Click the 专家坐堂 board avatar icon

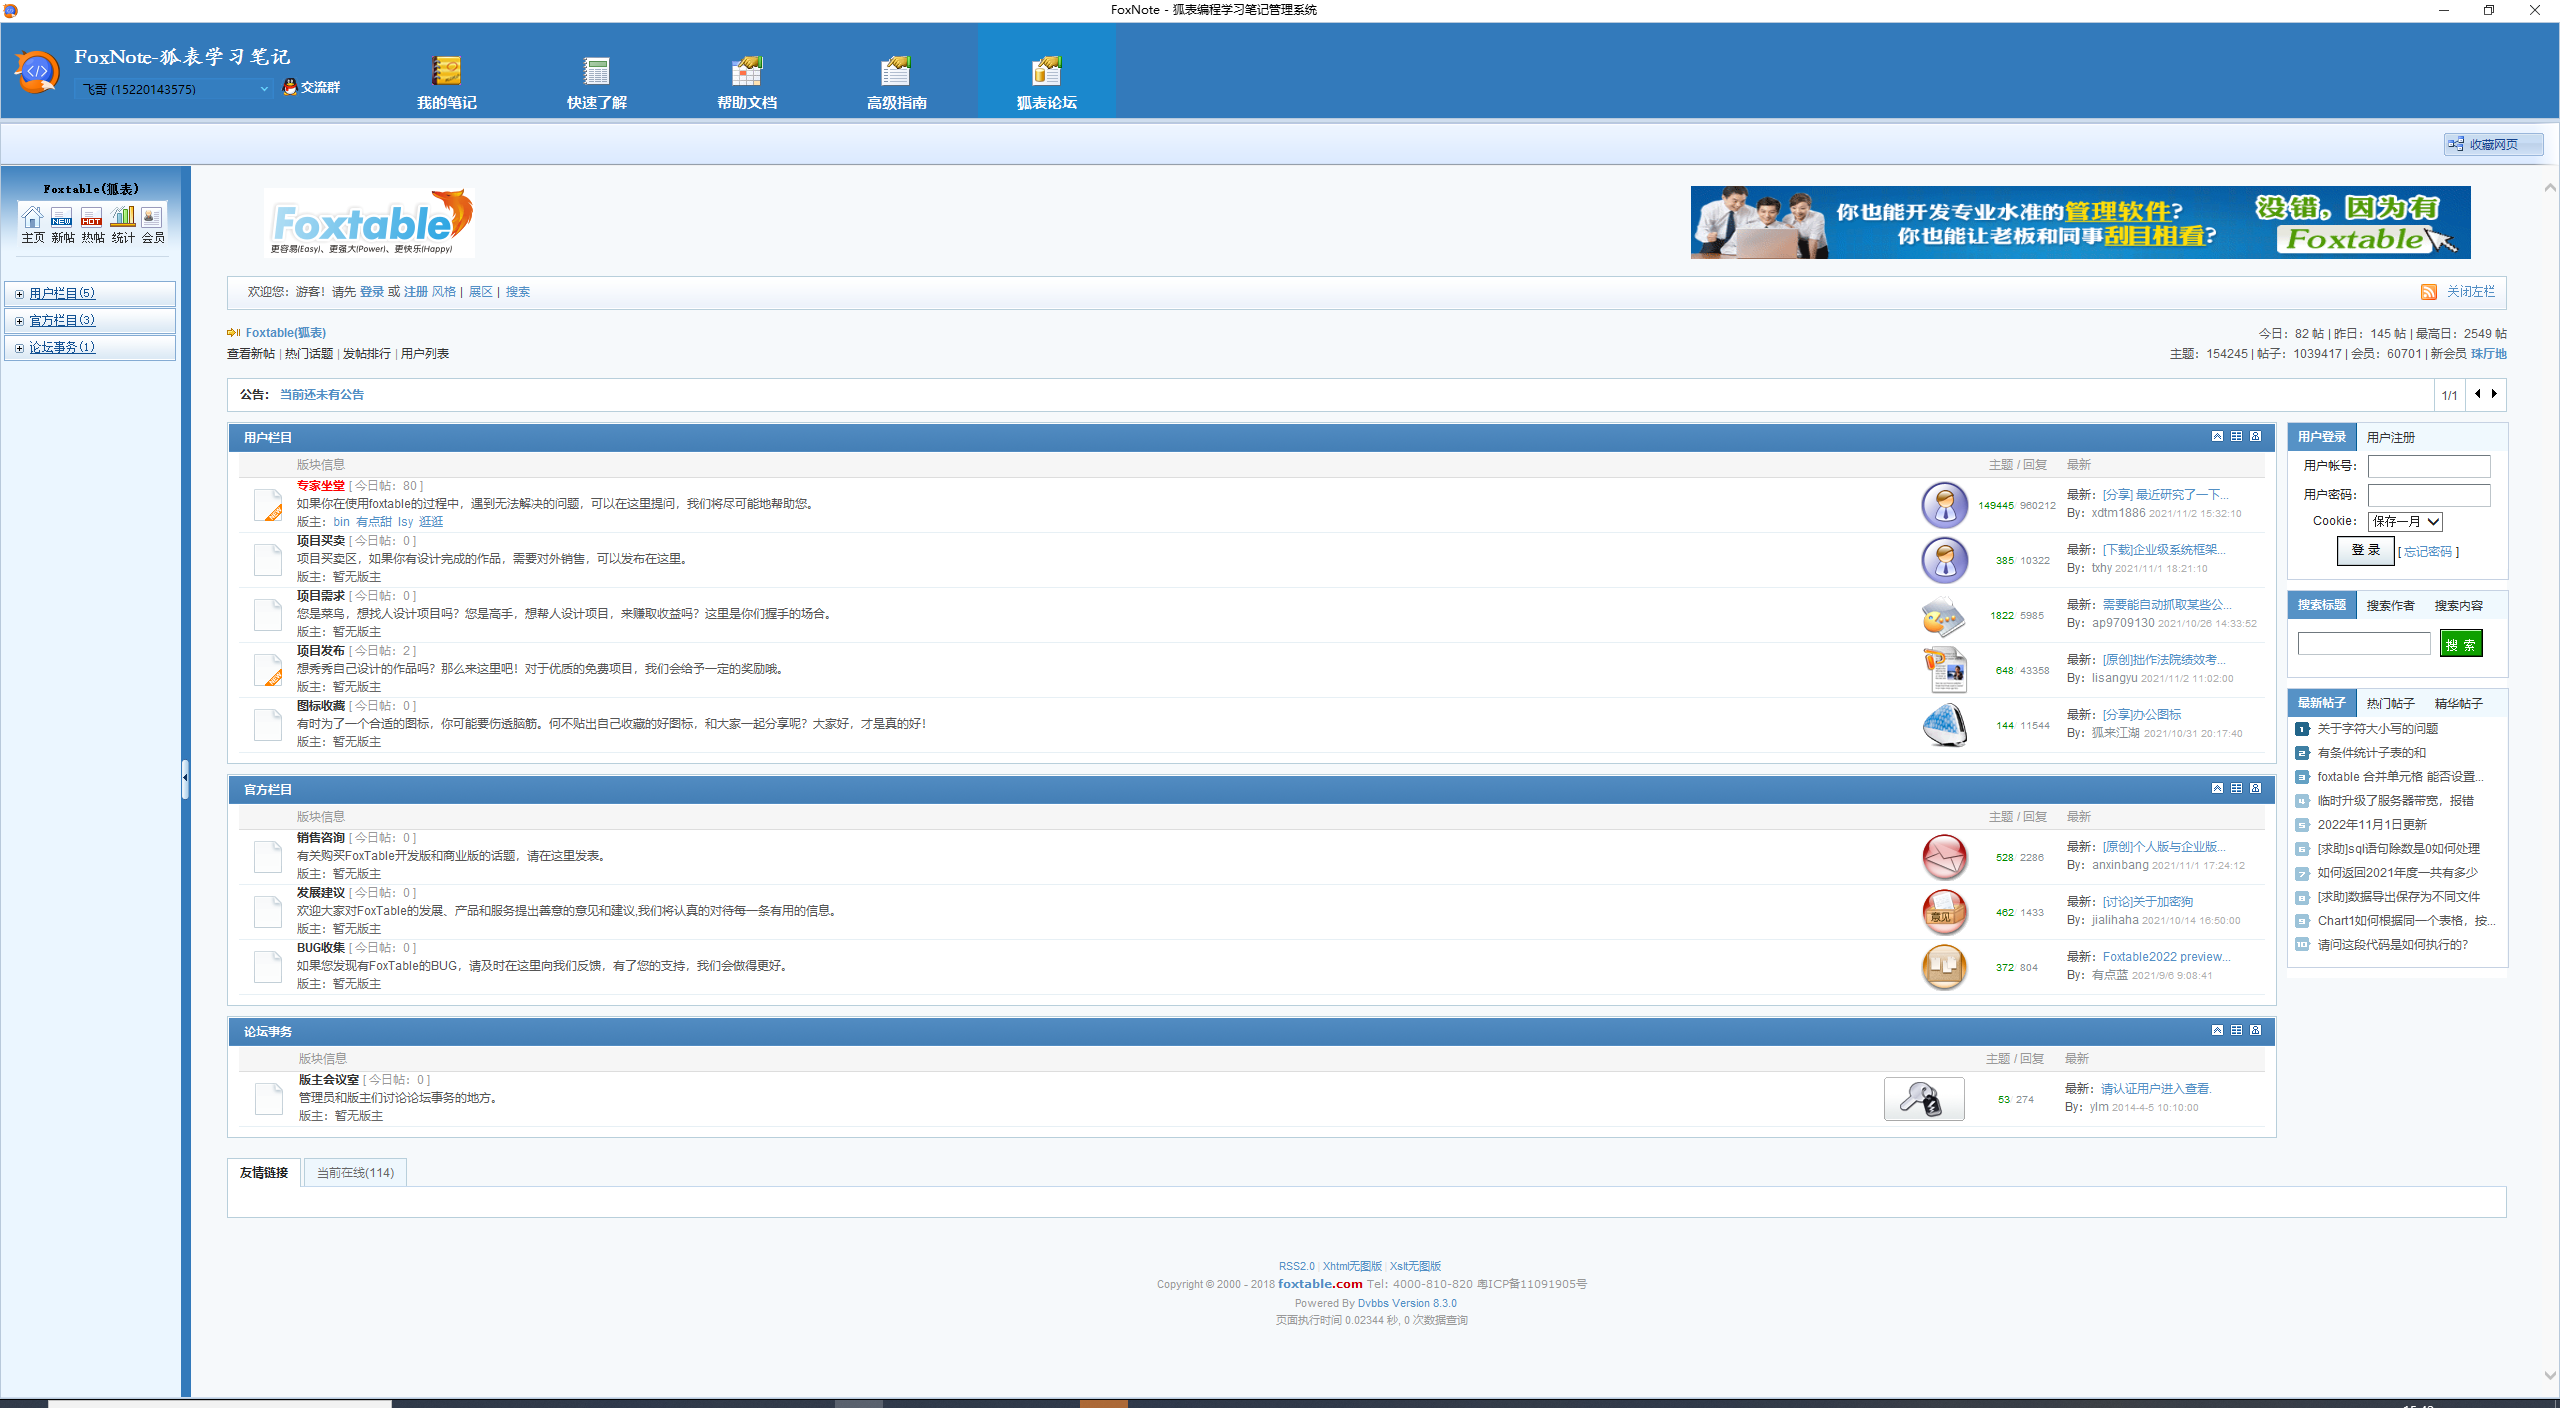tap(1944, 505)
